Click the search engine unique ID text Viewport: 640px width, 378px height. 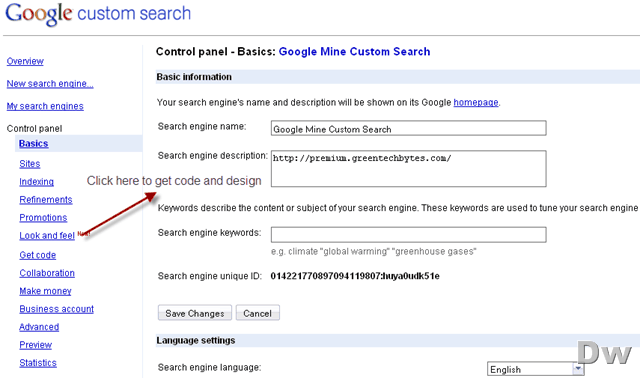coord(355,276)
